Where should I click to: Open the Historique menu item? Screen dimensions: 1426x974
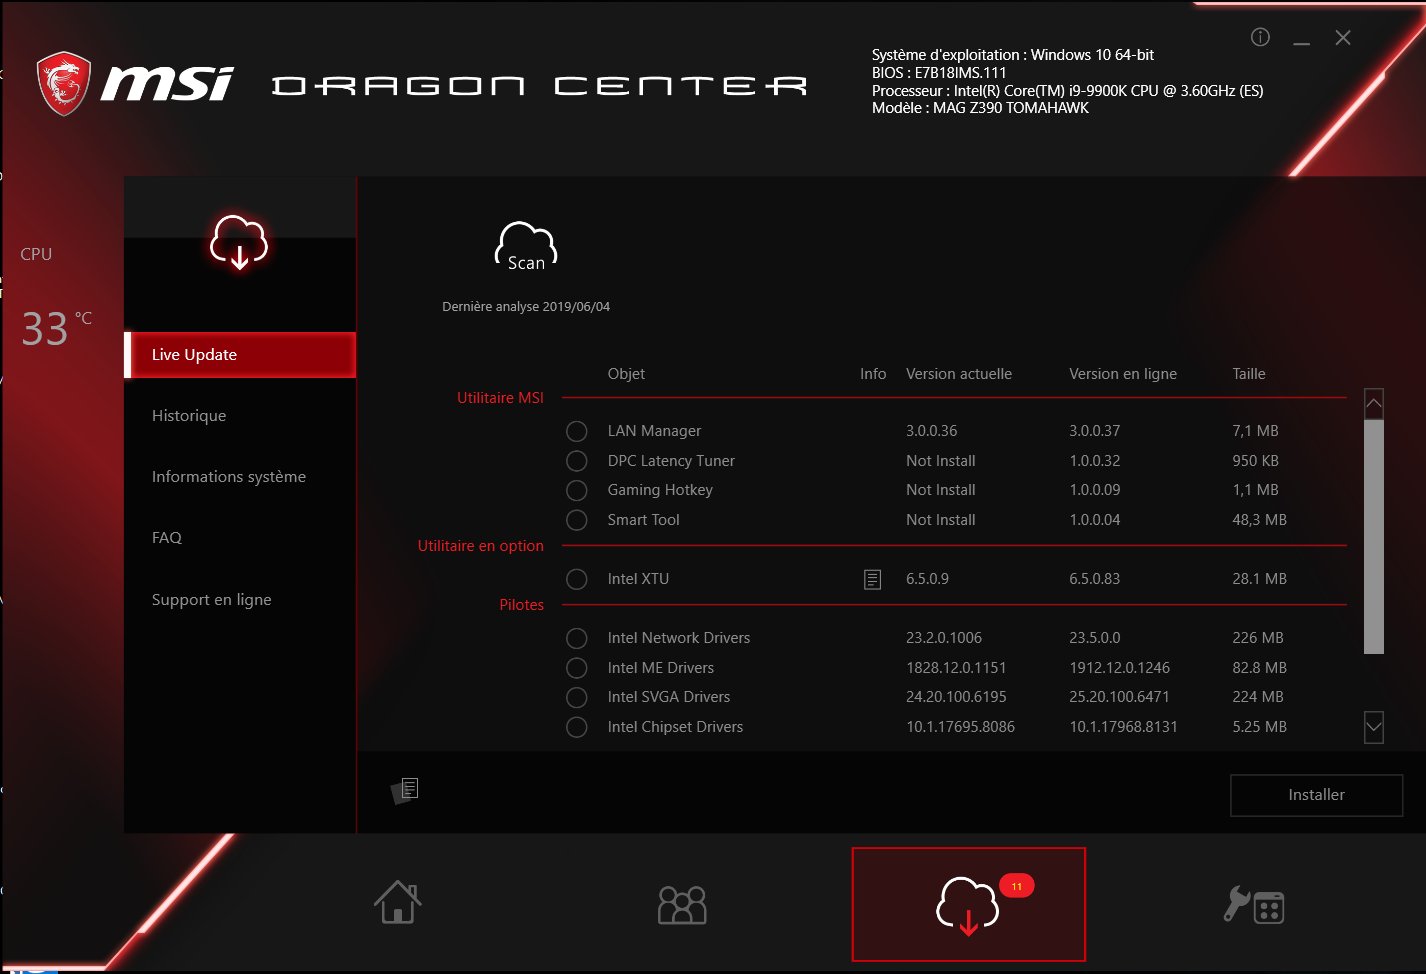(189, 416)
